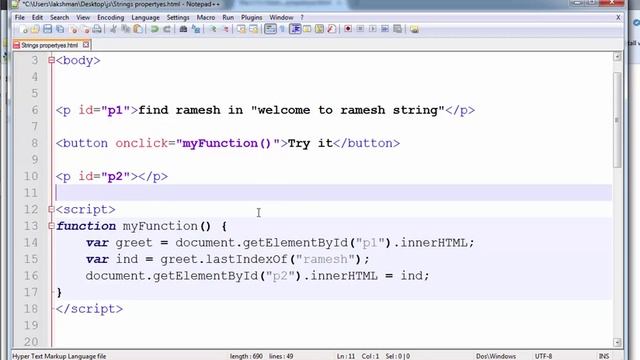This screenshot has height=360, width=640.
Task: Click 'Try it' text on line 8
Action: pyautogui.click(x=310, y=143)
